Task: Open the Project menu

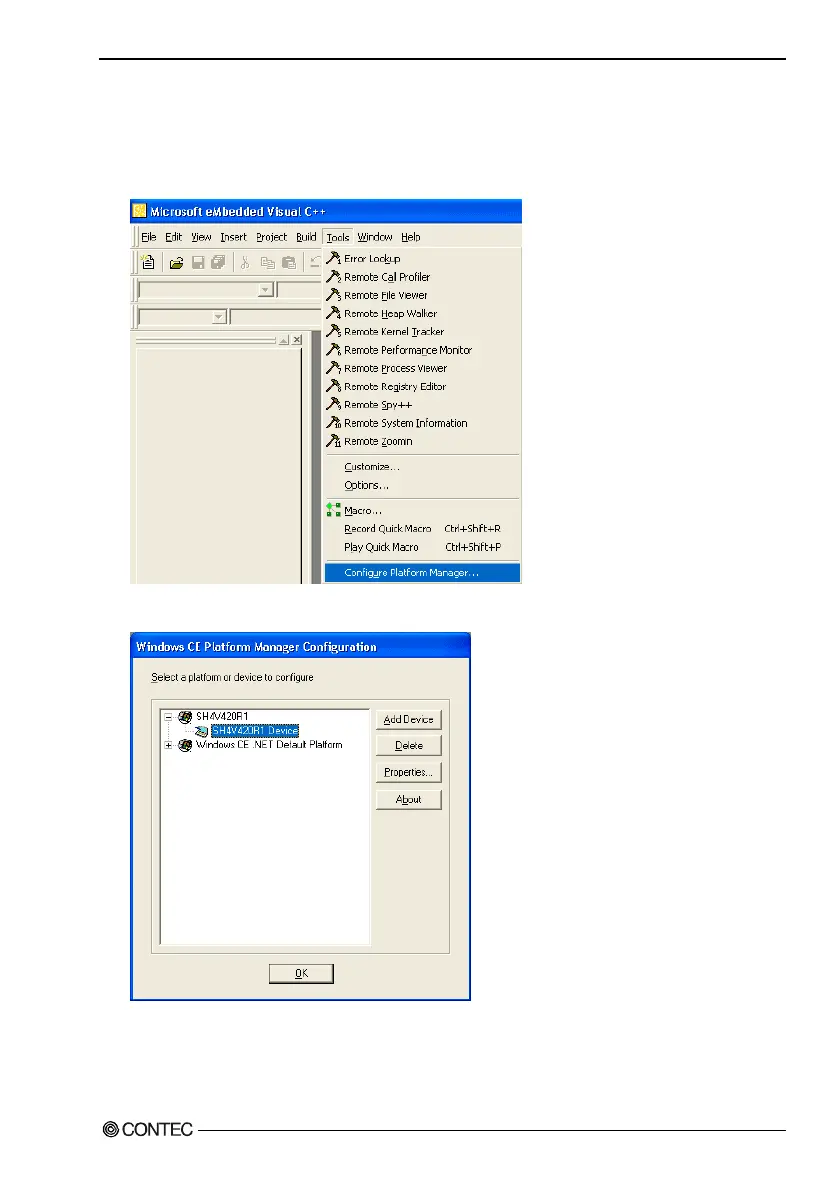Action: [272, 237]
